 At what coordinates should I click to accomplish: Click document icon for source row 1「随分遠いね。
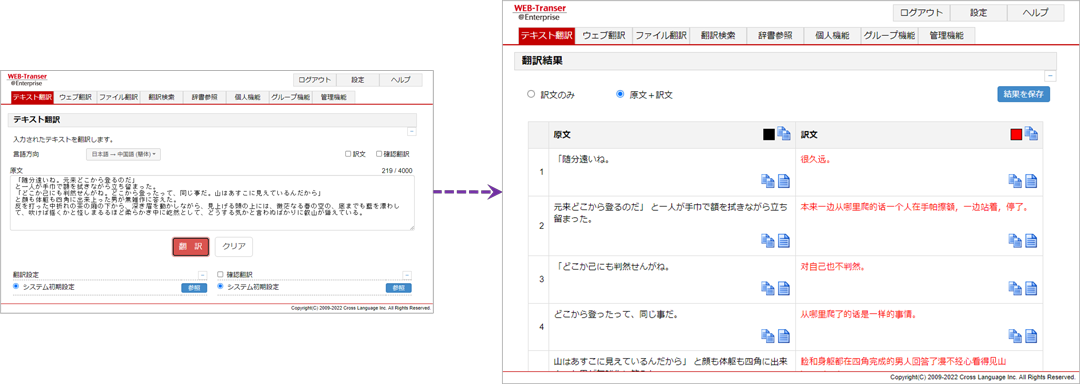pyautogui.click(x=784, y=181)
